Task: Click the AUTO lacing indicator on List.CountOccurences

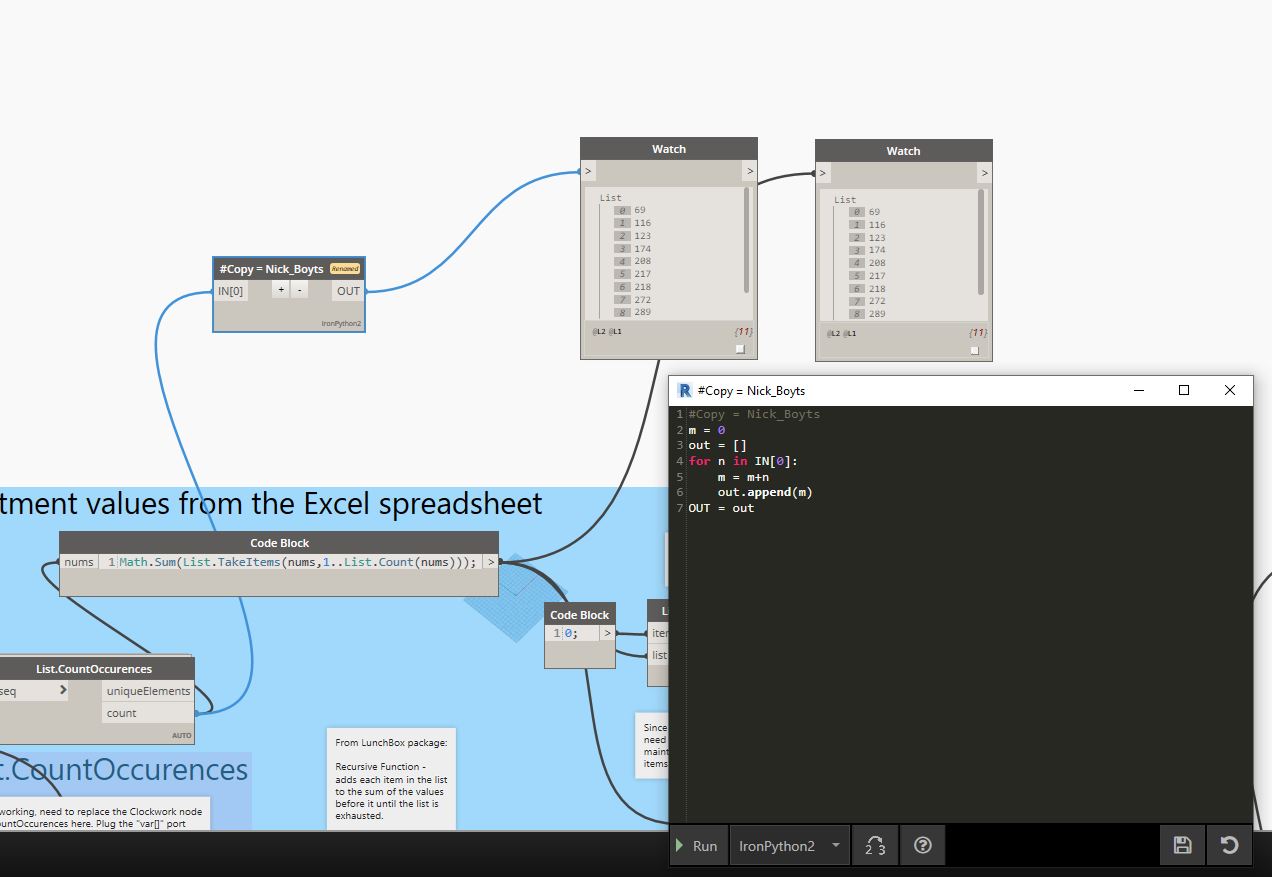Action: coord(181,735)
